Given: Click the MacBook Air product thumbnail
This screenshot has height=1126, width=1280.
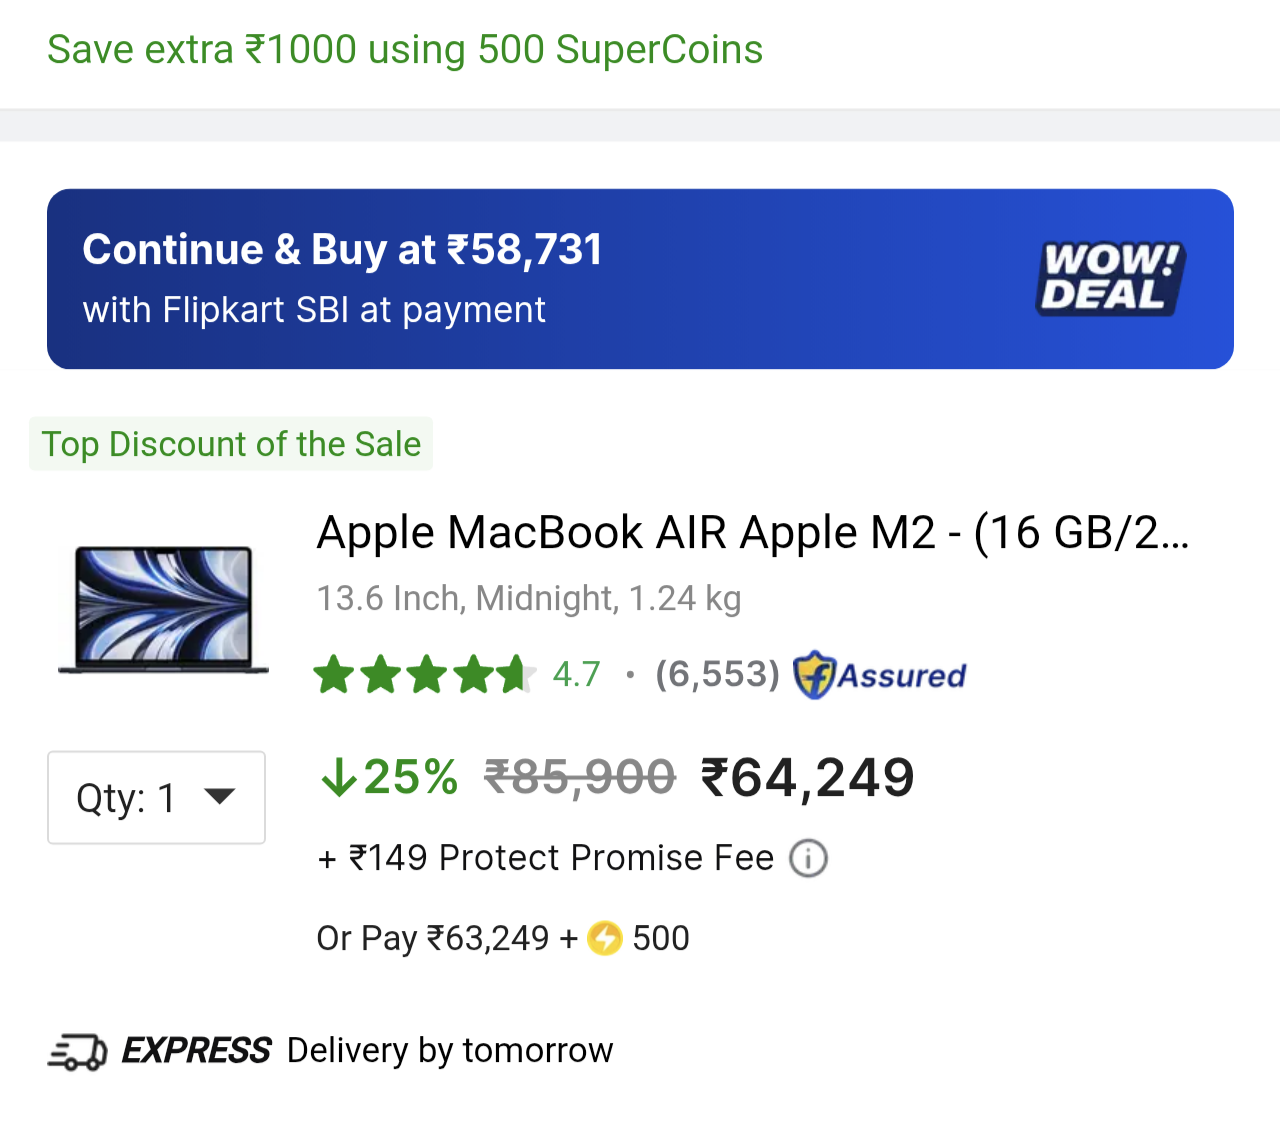Looking at the screenshot, I should click(x=164, y=609).
